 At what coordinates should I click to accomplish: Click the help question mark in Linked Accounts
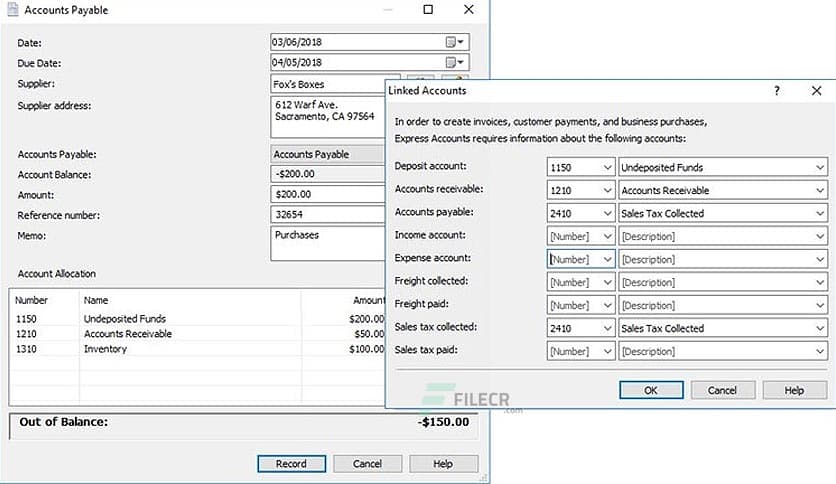point(777,91)
